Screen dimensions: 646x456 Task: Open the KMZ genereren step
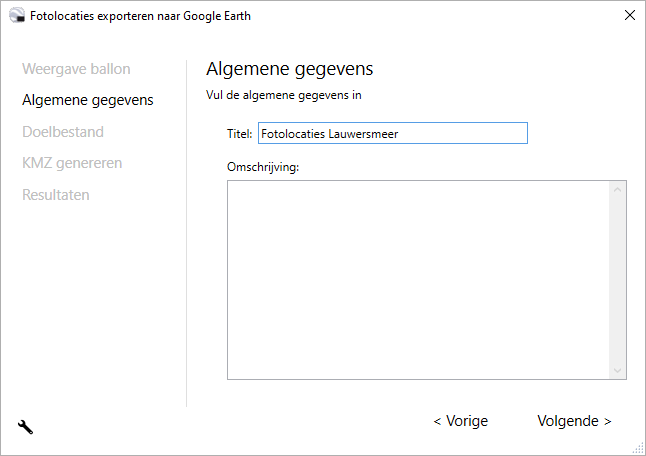[72, 163]
